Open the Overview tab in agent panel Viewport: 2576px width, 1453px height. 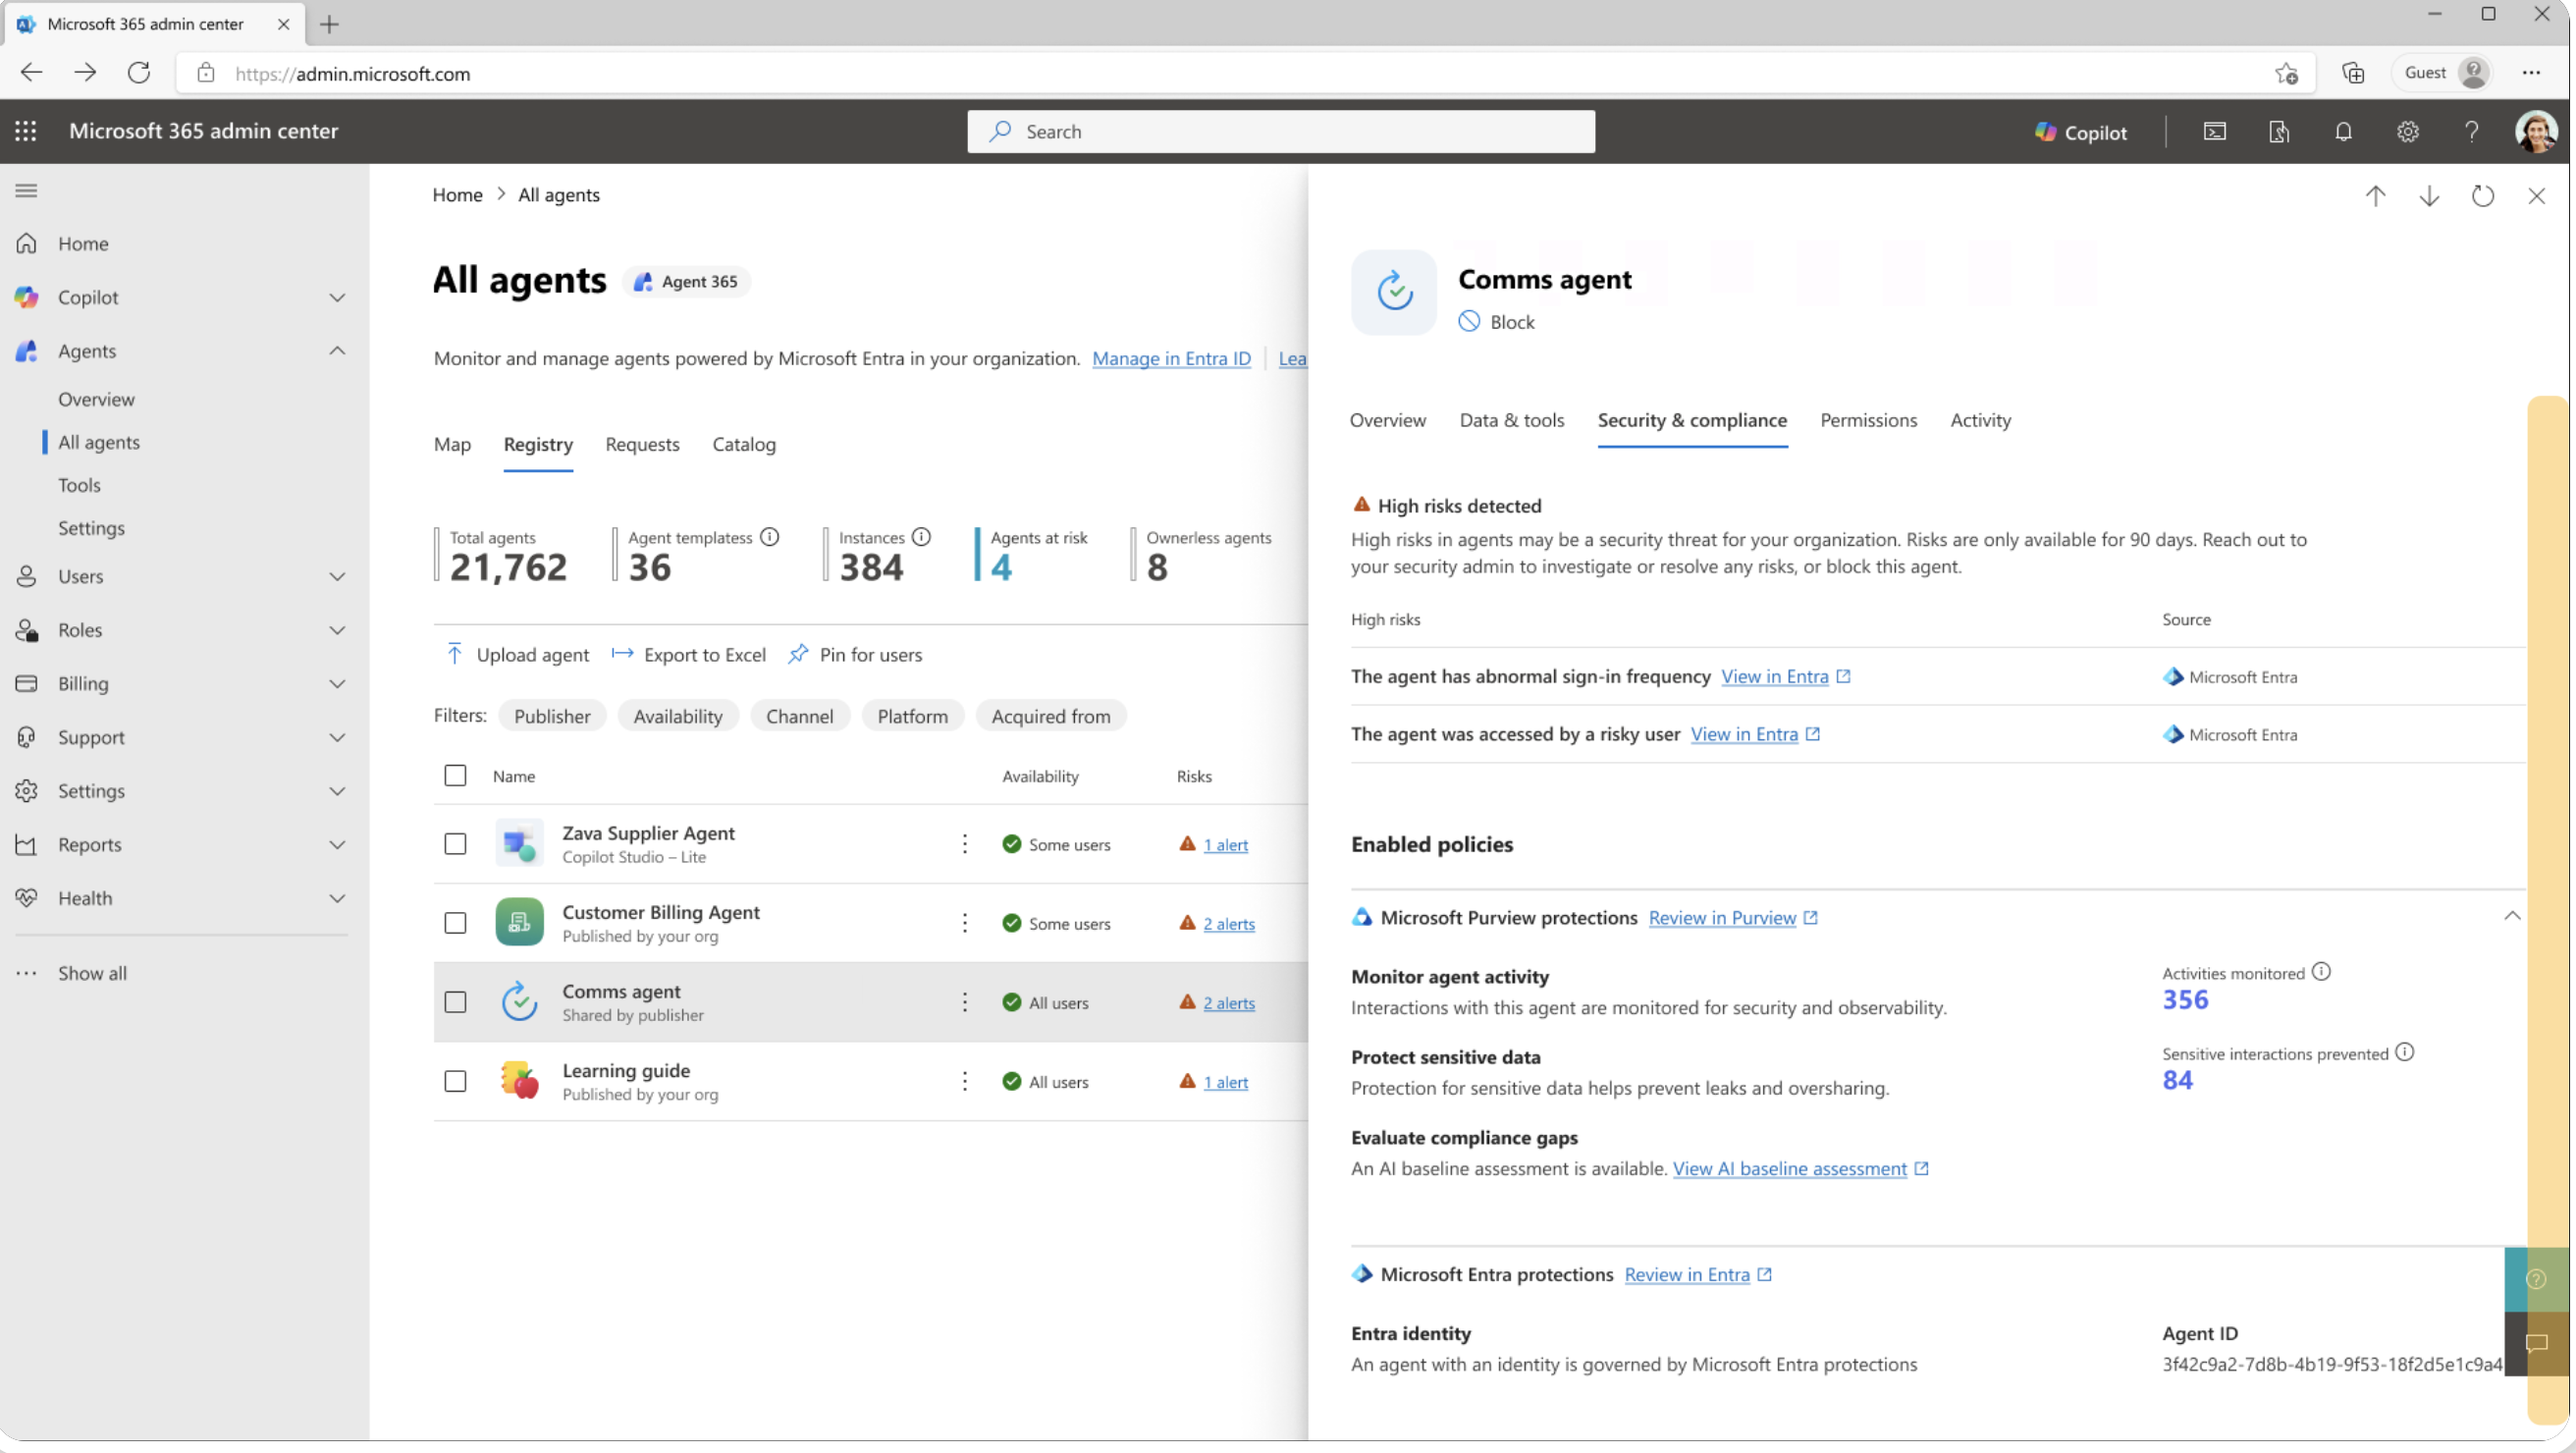1387,421
